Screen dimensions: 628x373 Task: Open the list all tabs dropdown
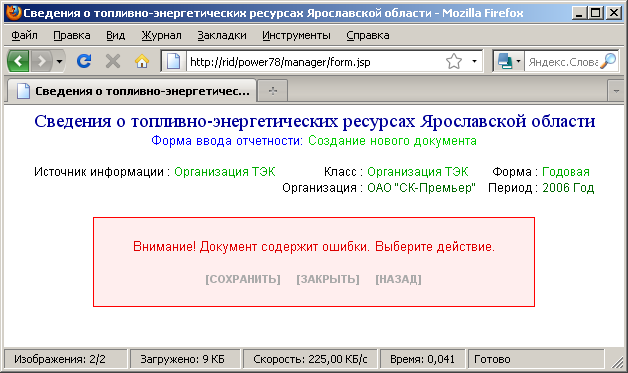pyautogui.click(x=616, y=91)
